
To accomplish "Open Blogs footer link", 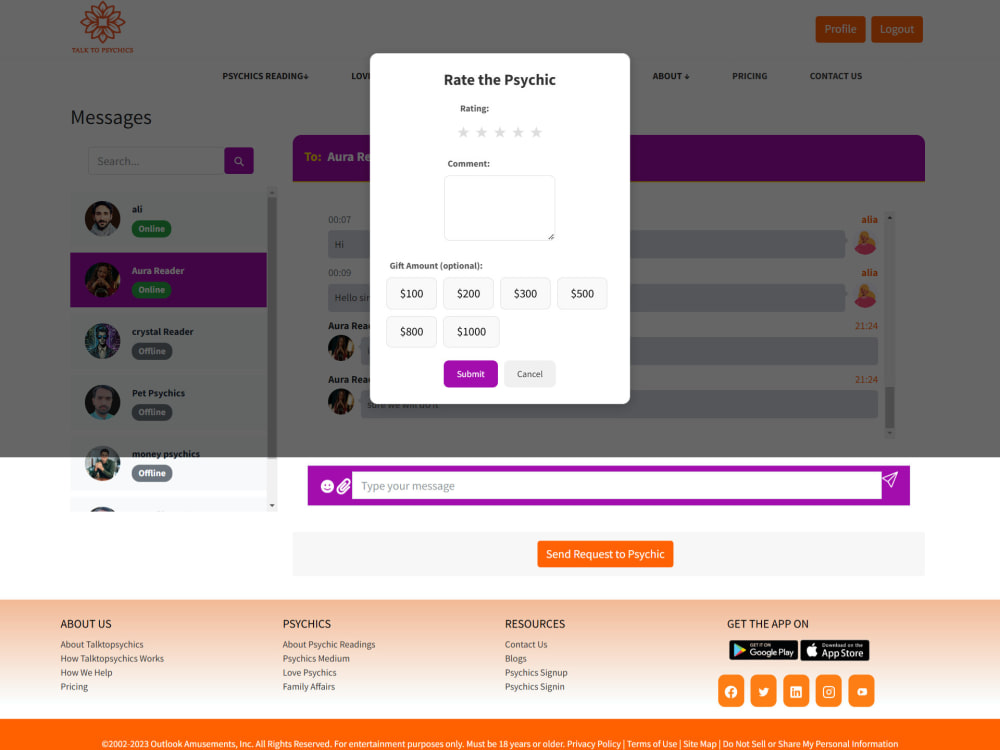I will pyautogui.click(x=515, y=659).
